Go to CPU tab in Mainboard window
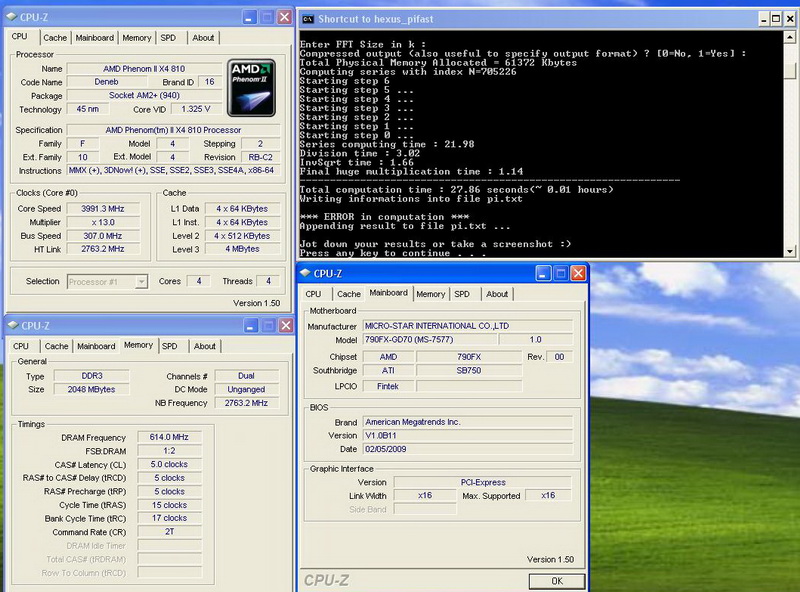The image size is (800, 592). pos(313,294)
